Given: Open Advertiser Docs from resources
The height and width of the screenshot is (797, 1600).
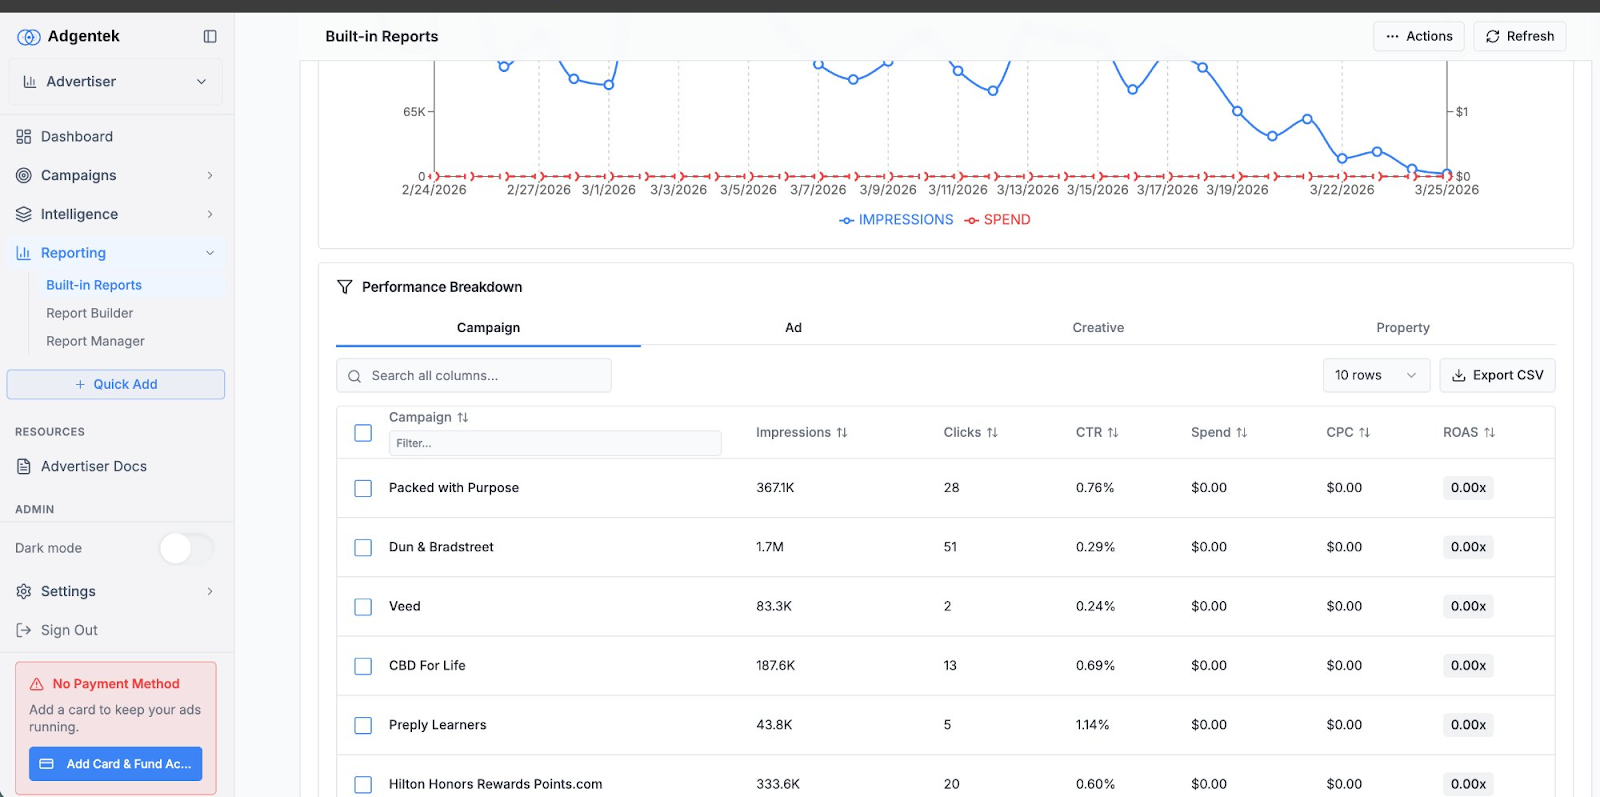Looking at the screenshot, I should pyautogui.click(x=94, y=467).
